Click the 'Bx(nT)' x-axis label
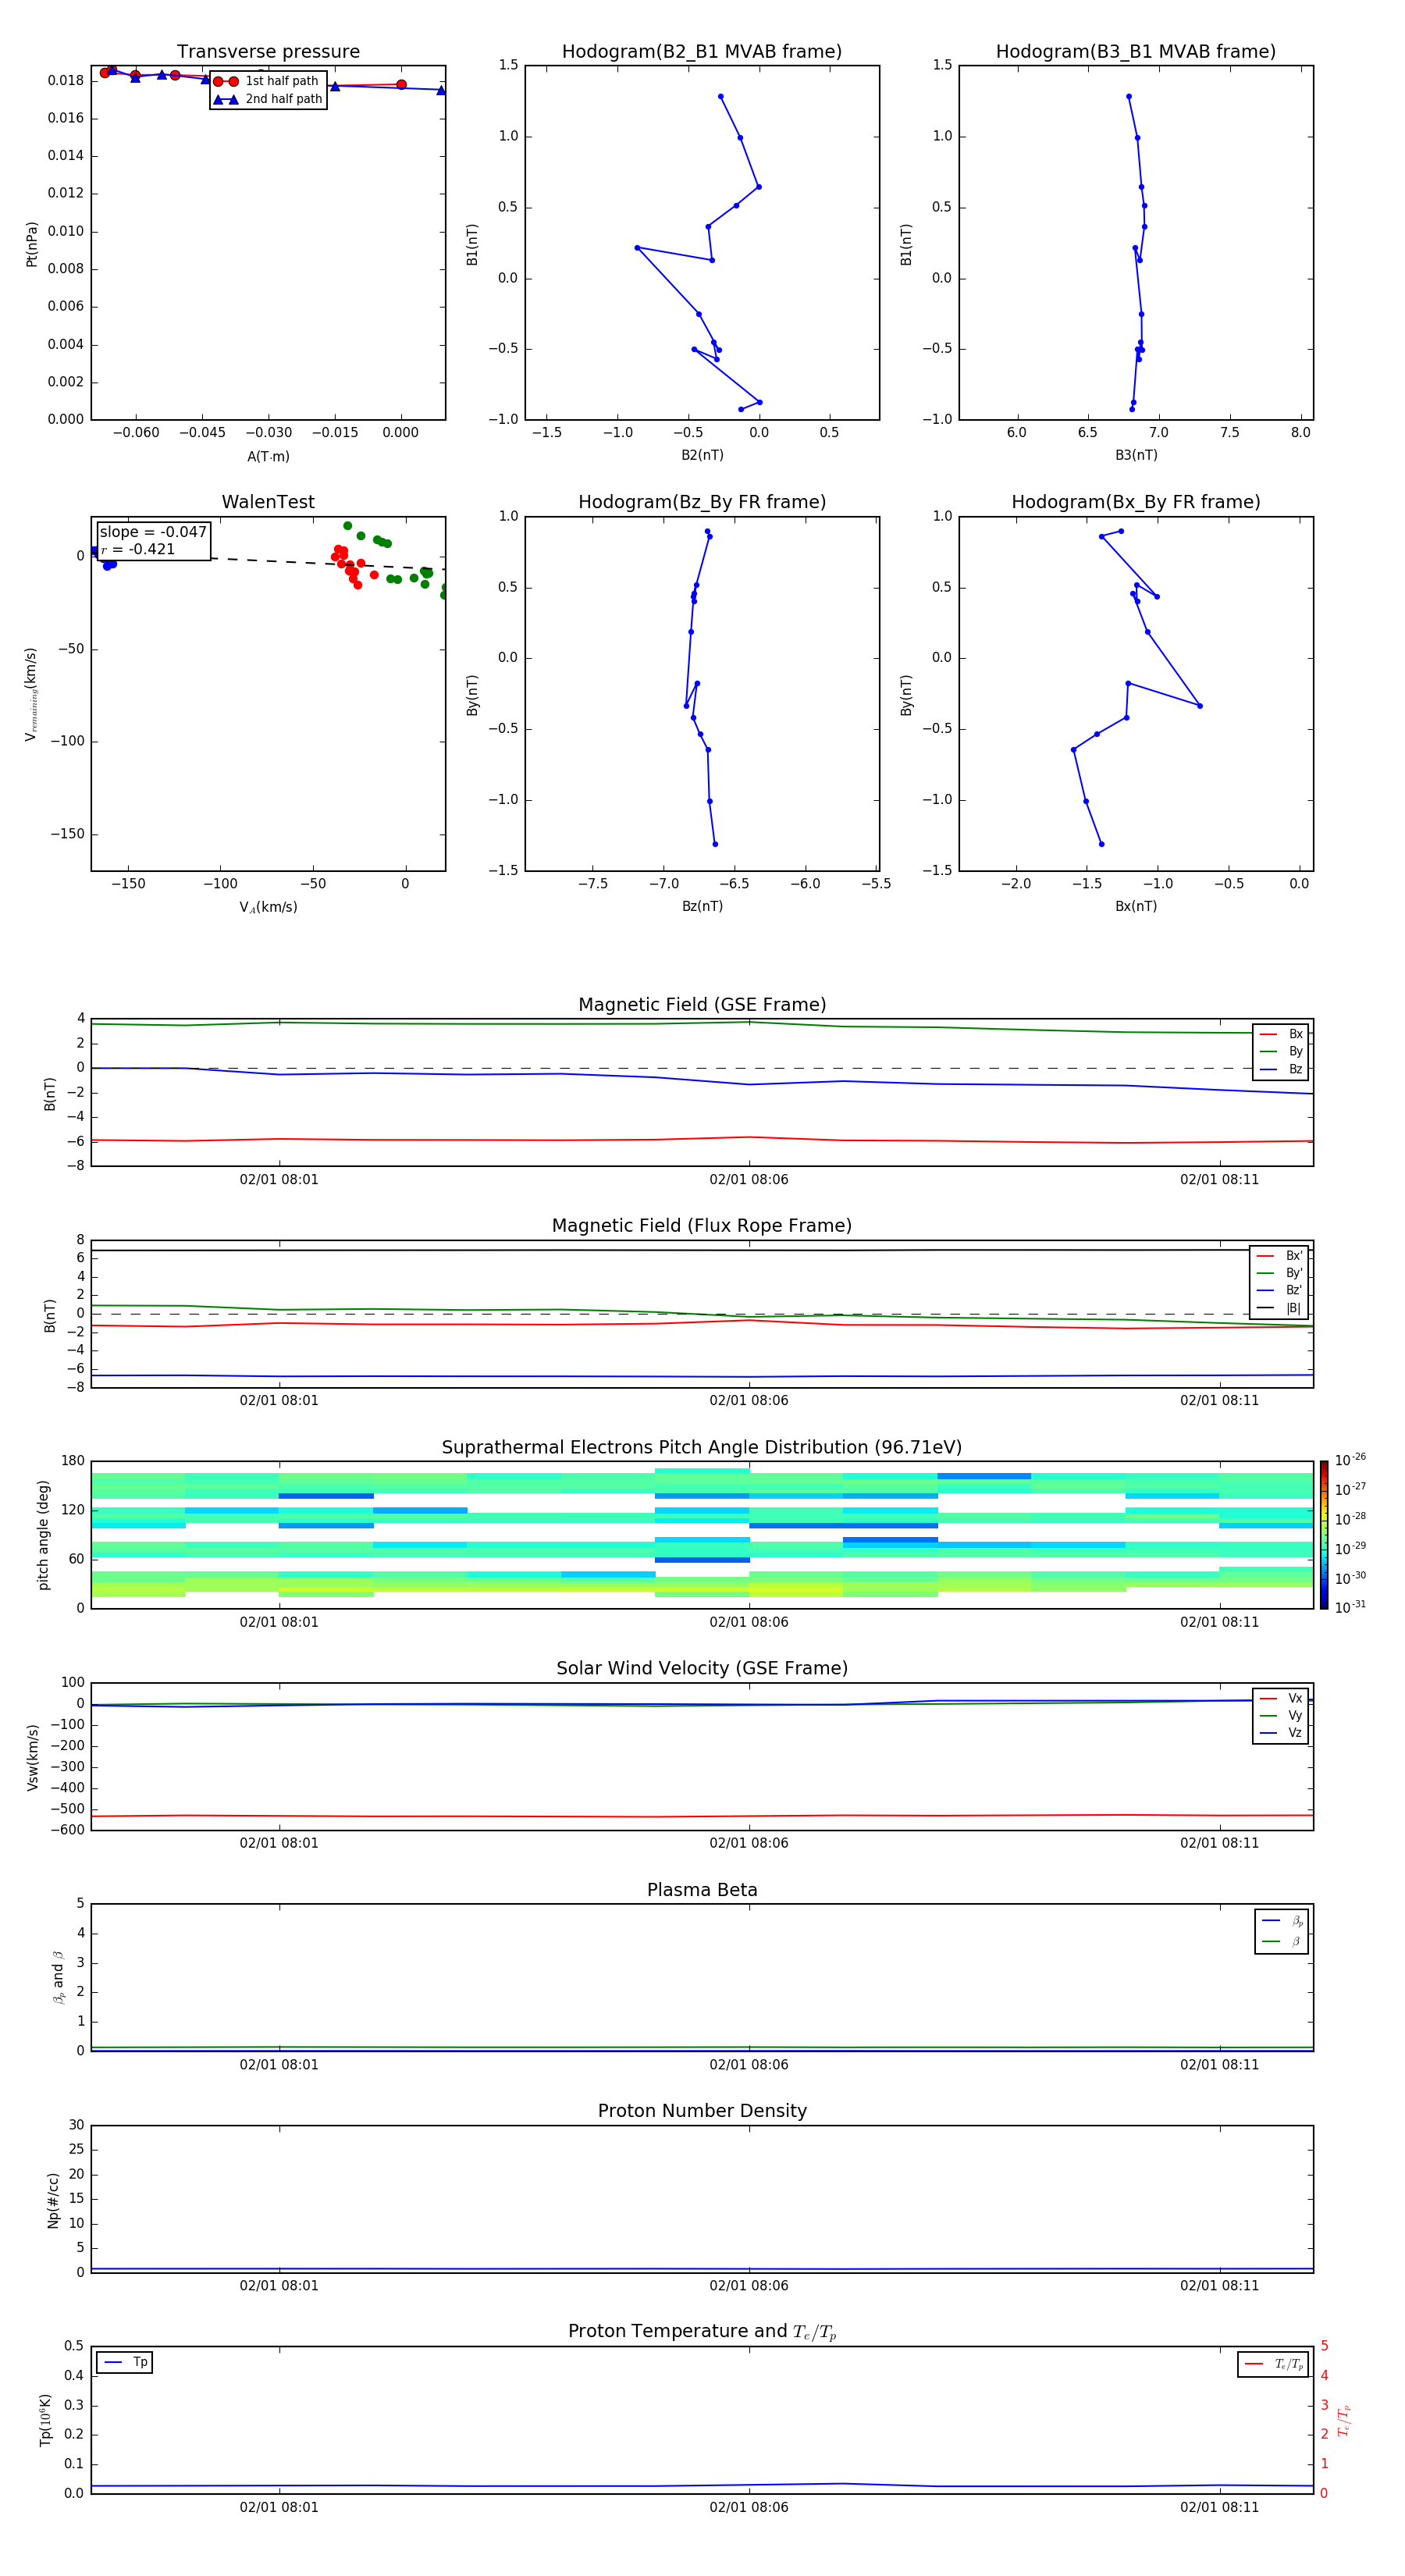Screen dimensions: 1405x2576 coord(1136,906)
